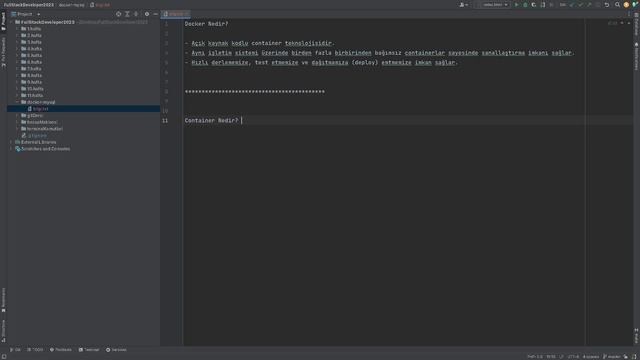Expand the 1.hafta folder
640x360 pixels.
pyautogui.click(x=17, y=29)
